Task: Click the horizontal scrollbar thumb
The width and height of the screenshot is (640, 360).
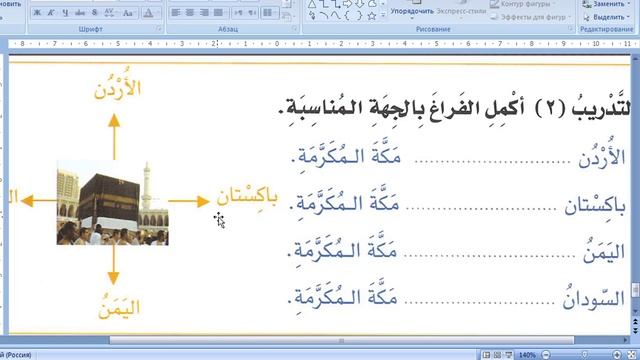Action: pyautogui.click(x=342, y=340)
